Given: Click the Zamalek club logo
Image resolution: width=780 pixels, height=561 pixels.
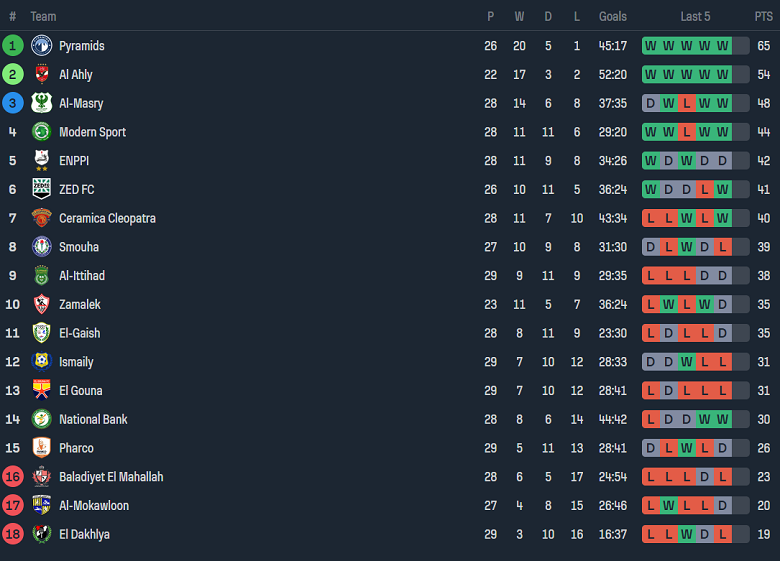Looking at the screenshot, I should coord(42,304).
